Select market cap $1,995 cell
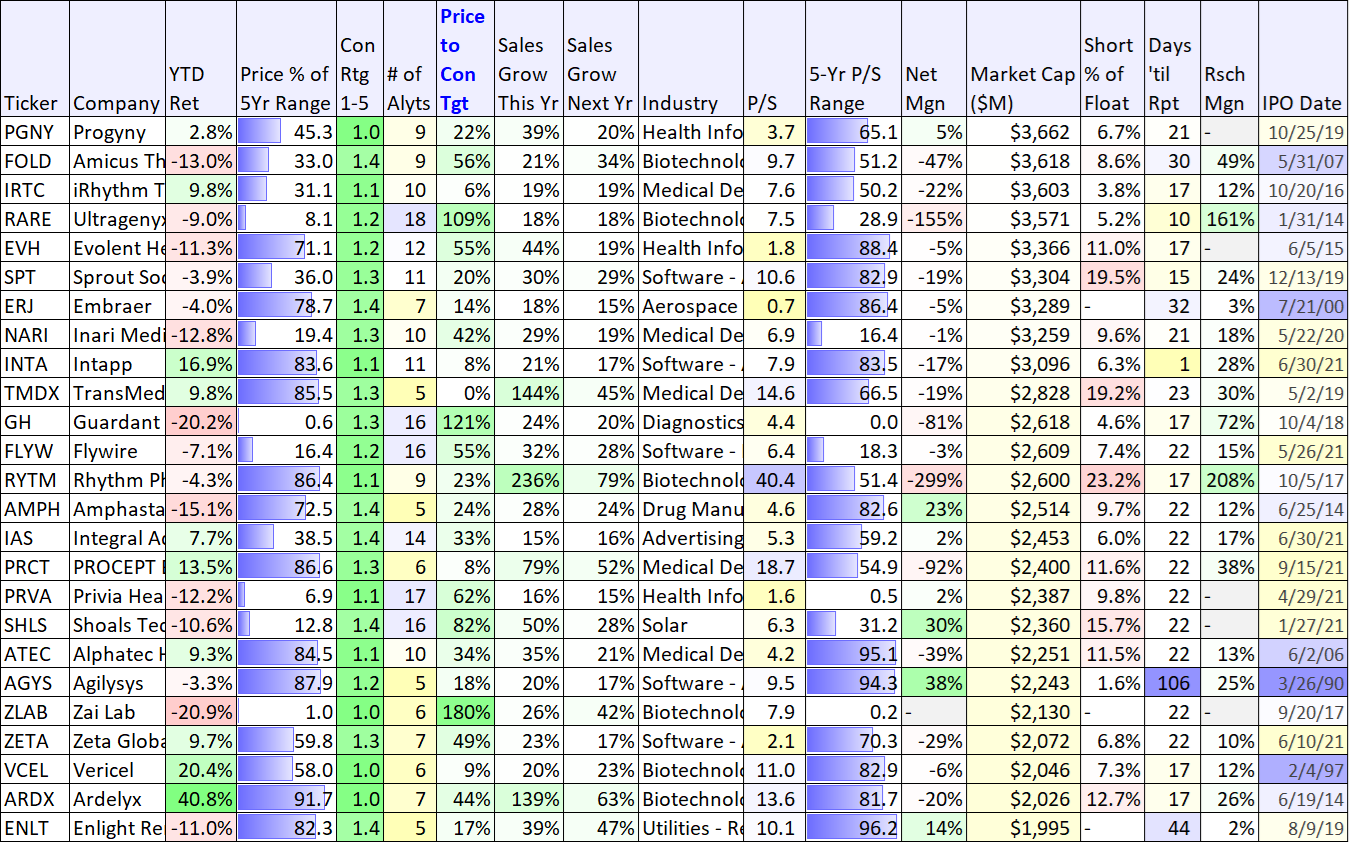The width and height of the screenshot is (1350, 843). (1022, 828)
